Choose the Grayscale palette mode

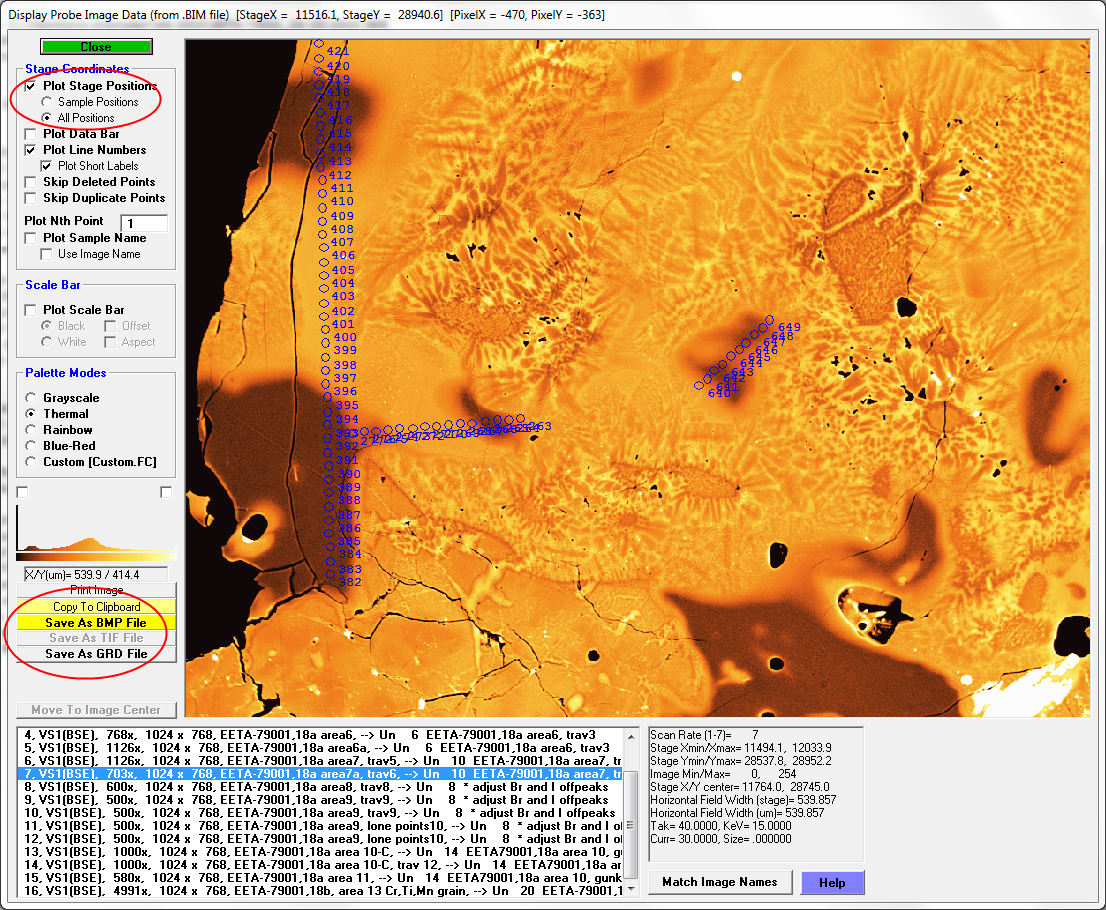(x=31, y=398)
